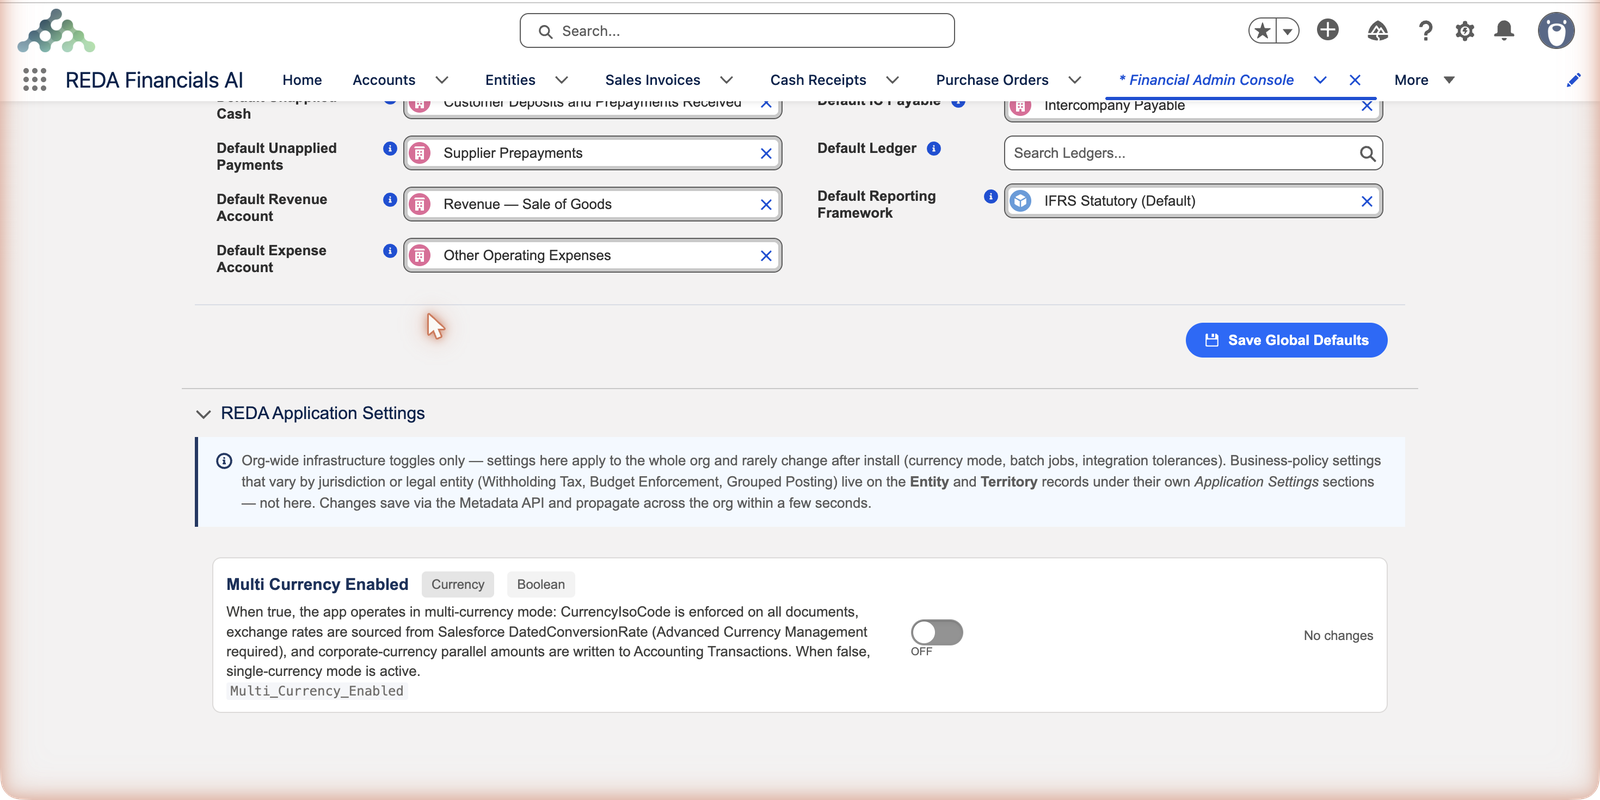Viewport: 1600px width, 800px height.
Task: Toggle the Multi Currency Enabled switch
Action: (x=937, y=632)
